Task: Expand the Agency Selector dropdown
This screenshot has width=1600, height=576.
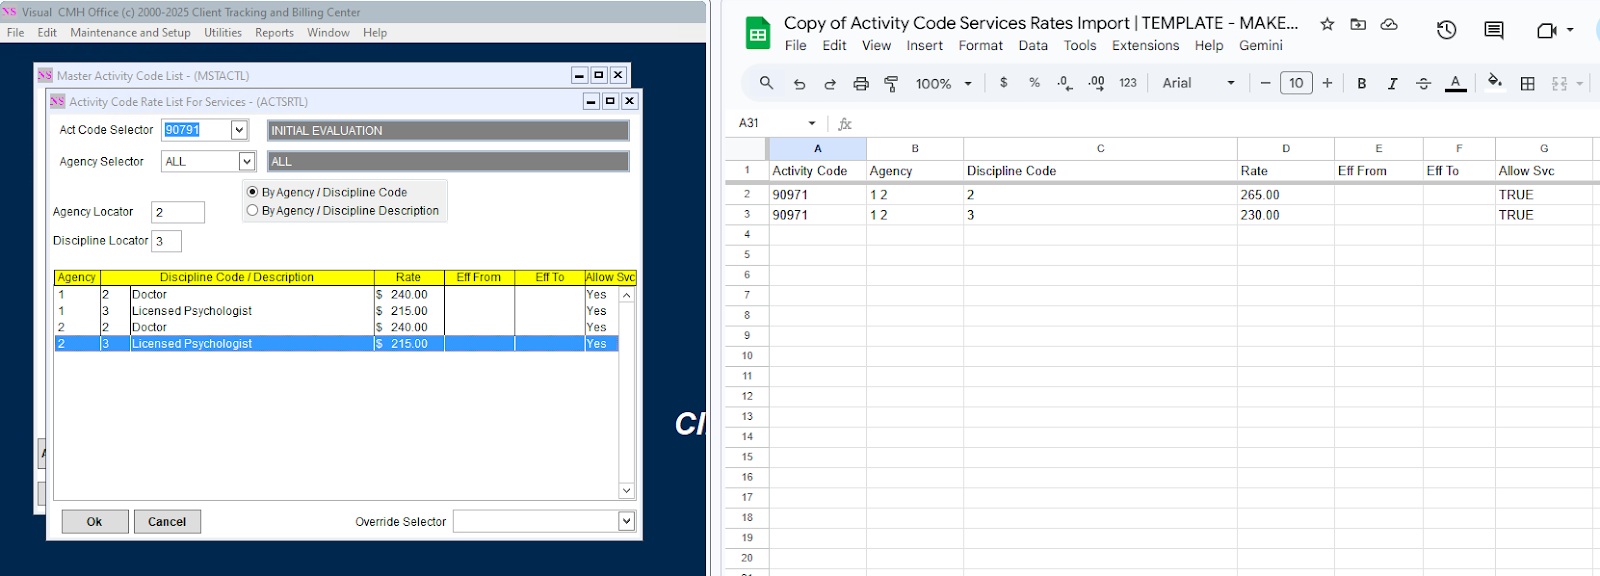Action: (x=247, y=161)
